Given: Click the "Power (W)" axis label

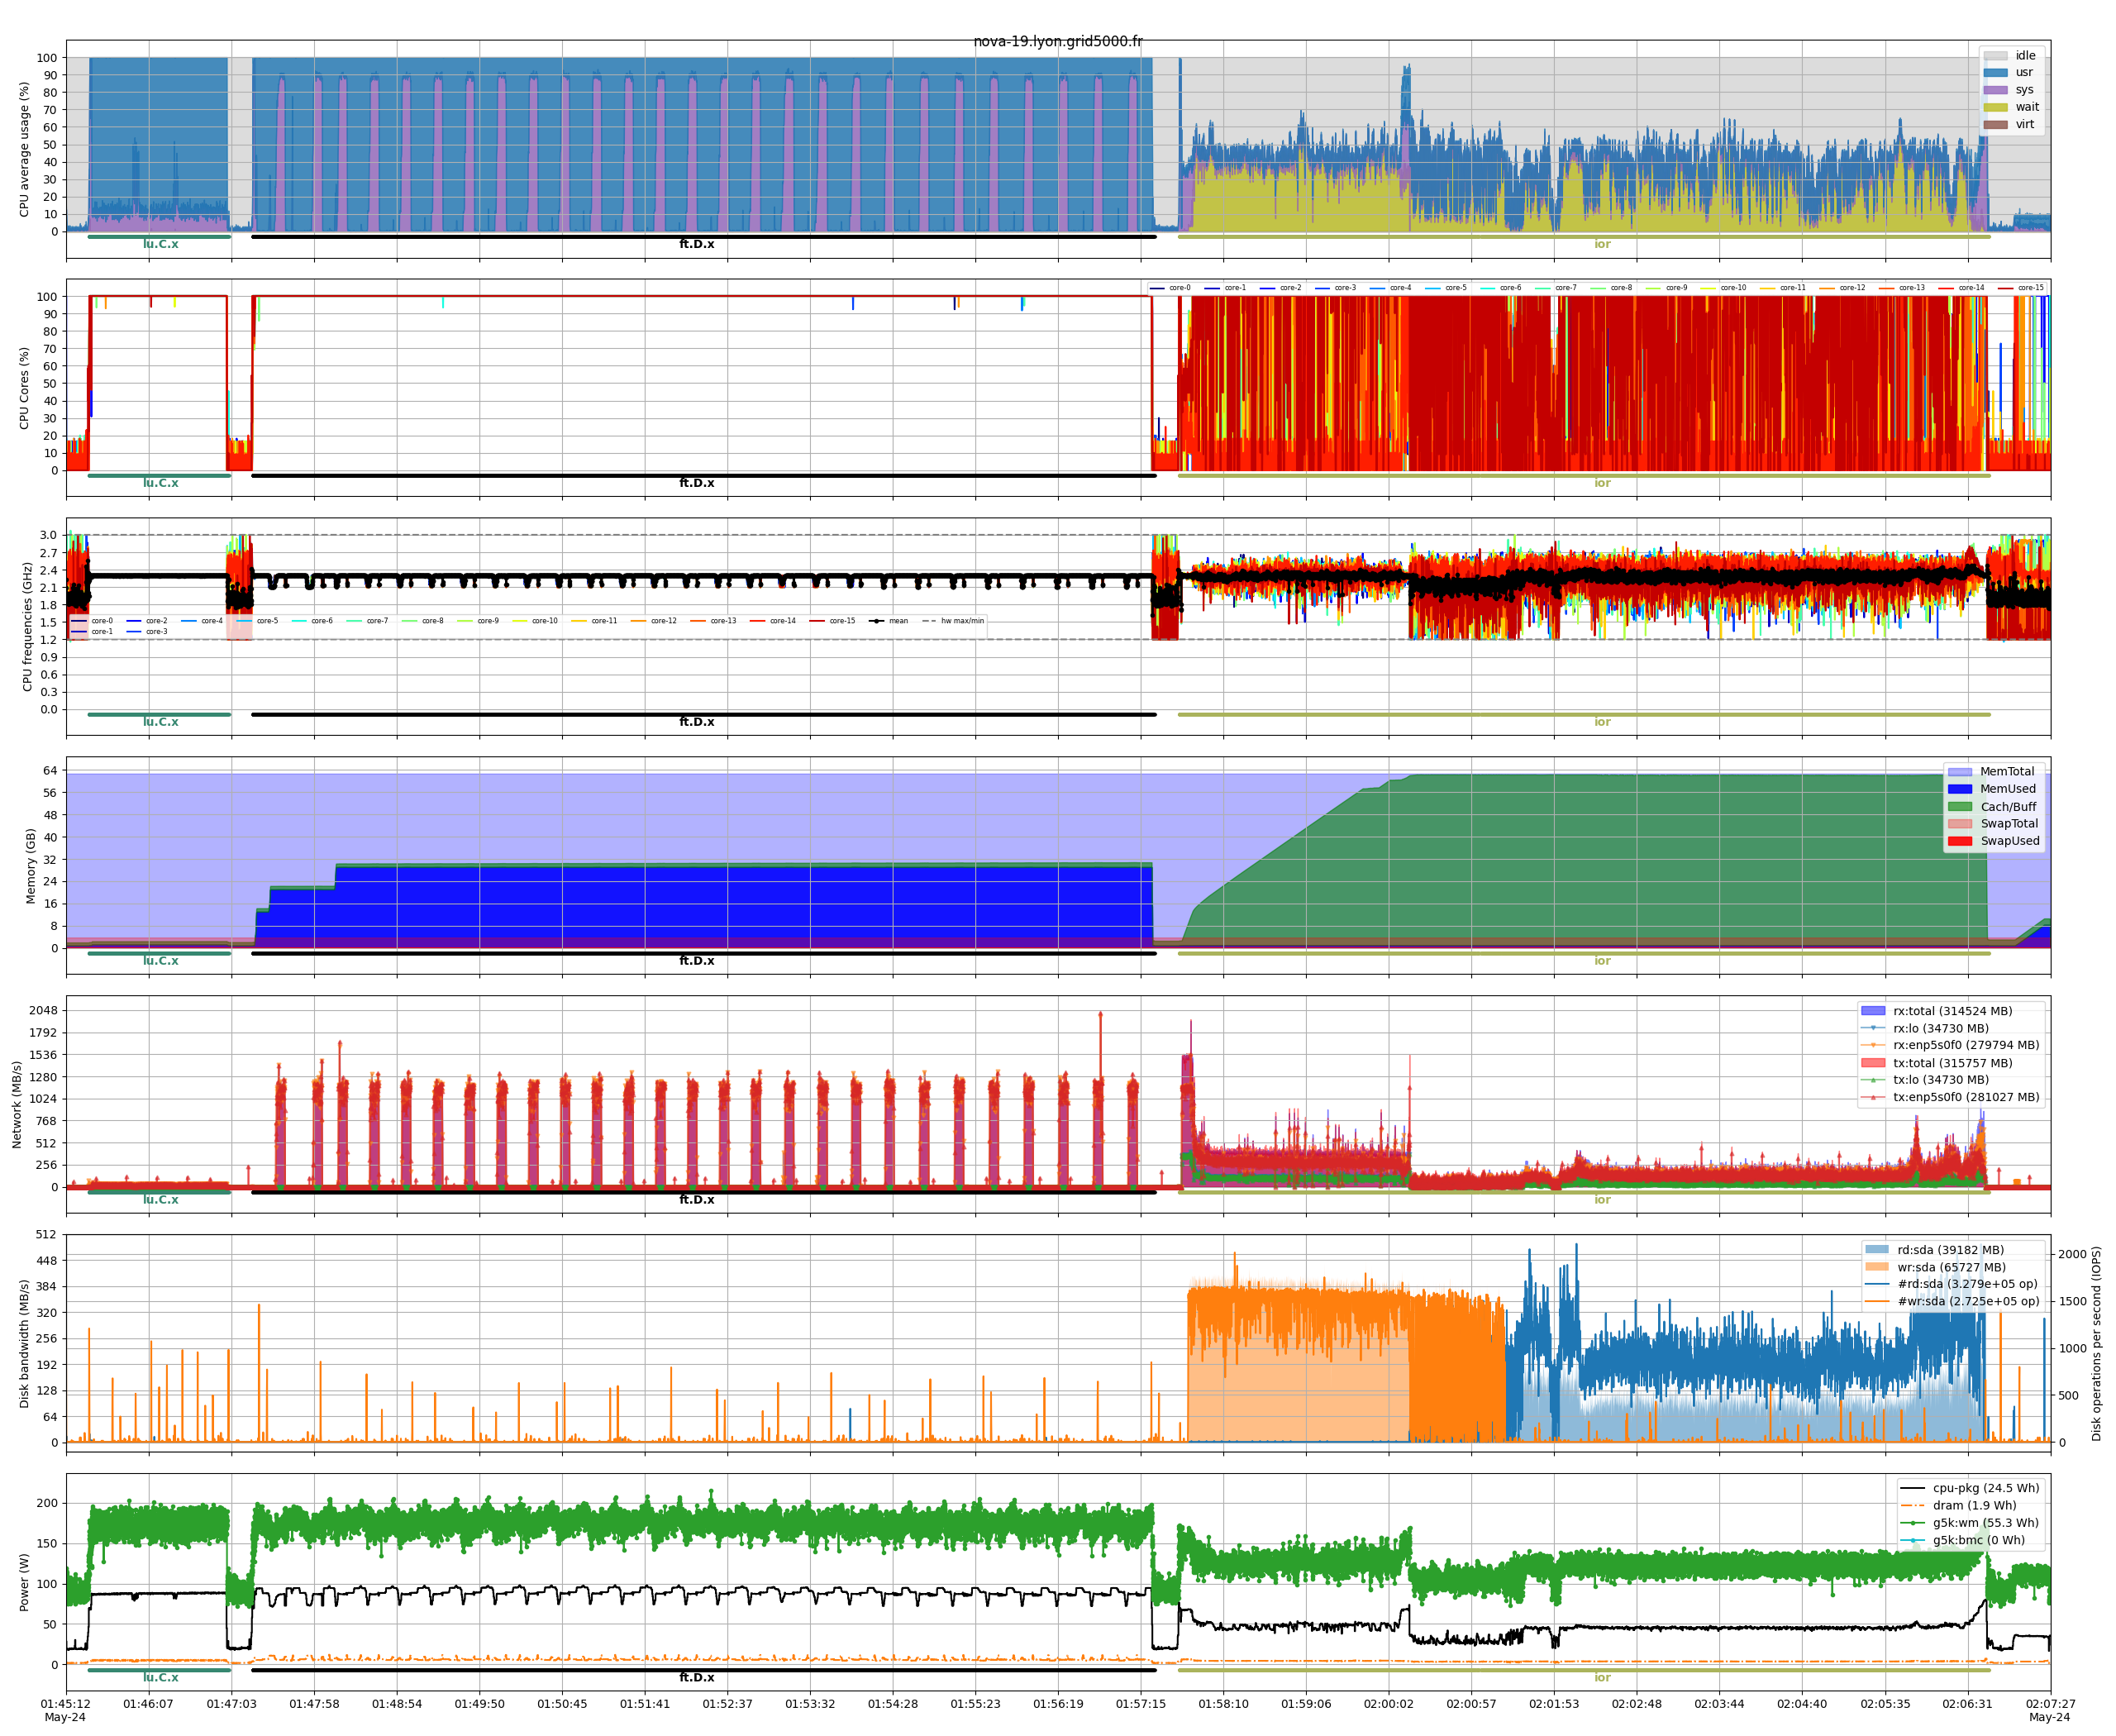Looking at the screenshot, I should 24,1582.
